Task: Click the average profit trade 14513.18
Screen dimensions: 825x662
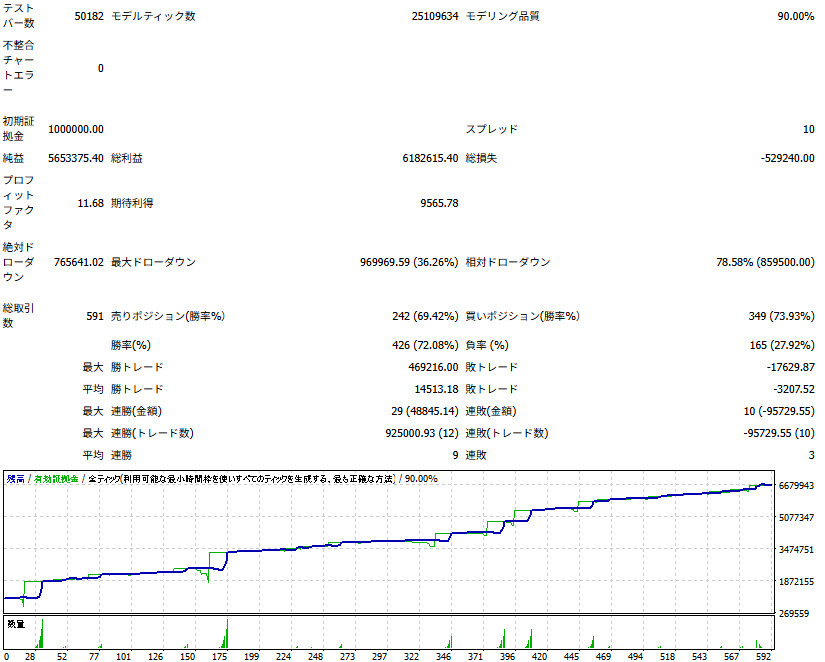Action: pyautogui.click(x=437, y=389)
